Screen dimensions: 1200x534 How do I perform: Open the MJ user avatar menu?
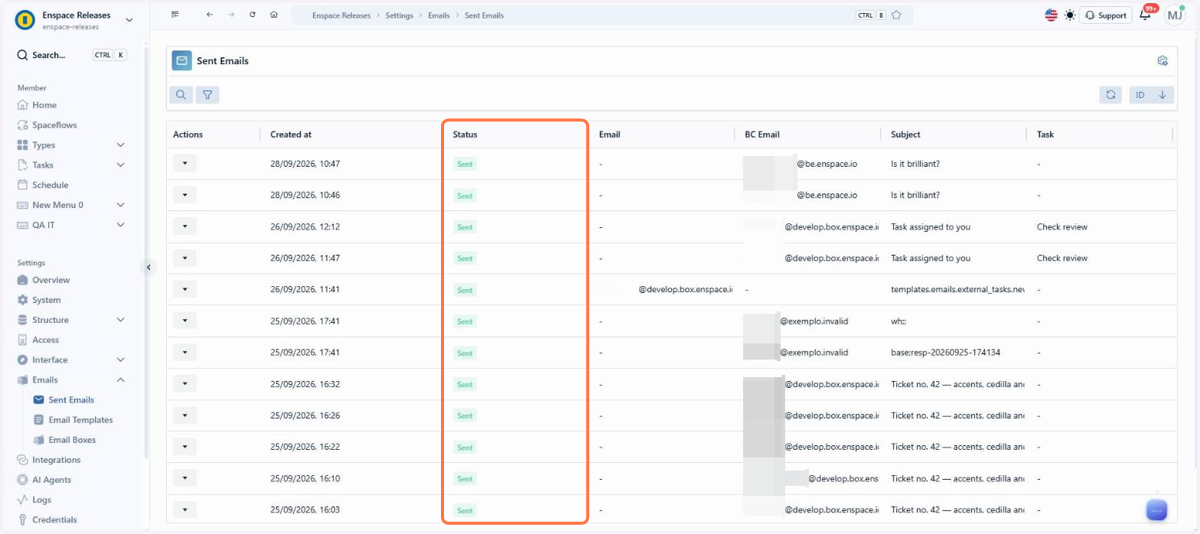(1175, 15)
